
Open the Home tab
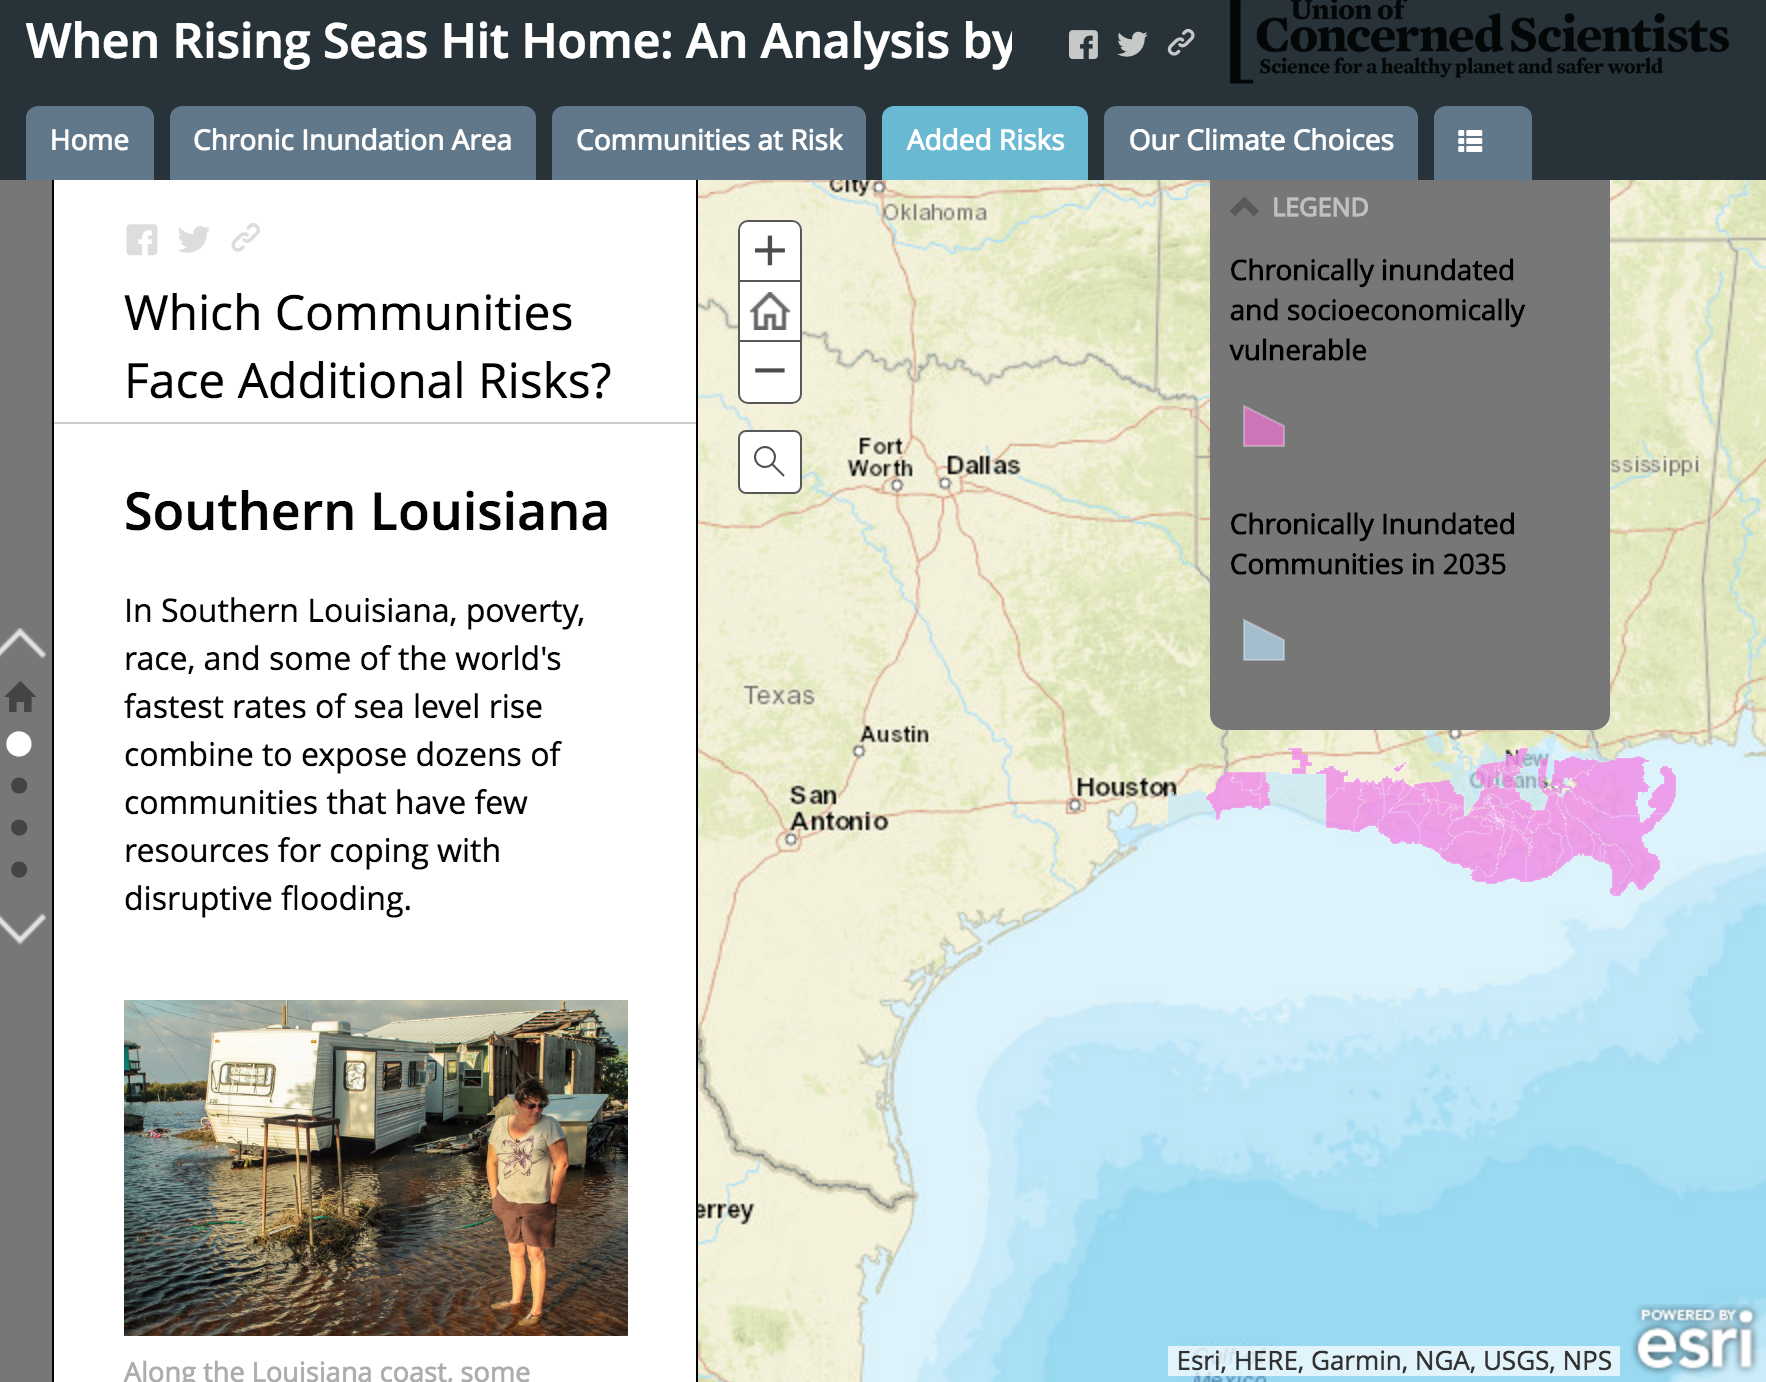click(90, 141)
